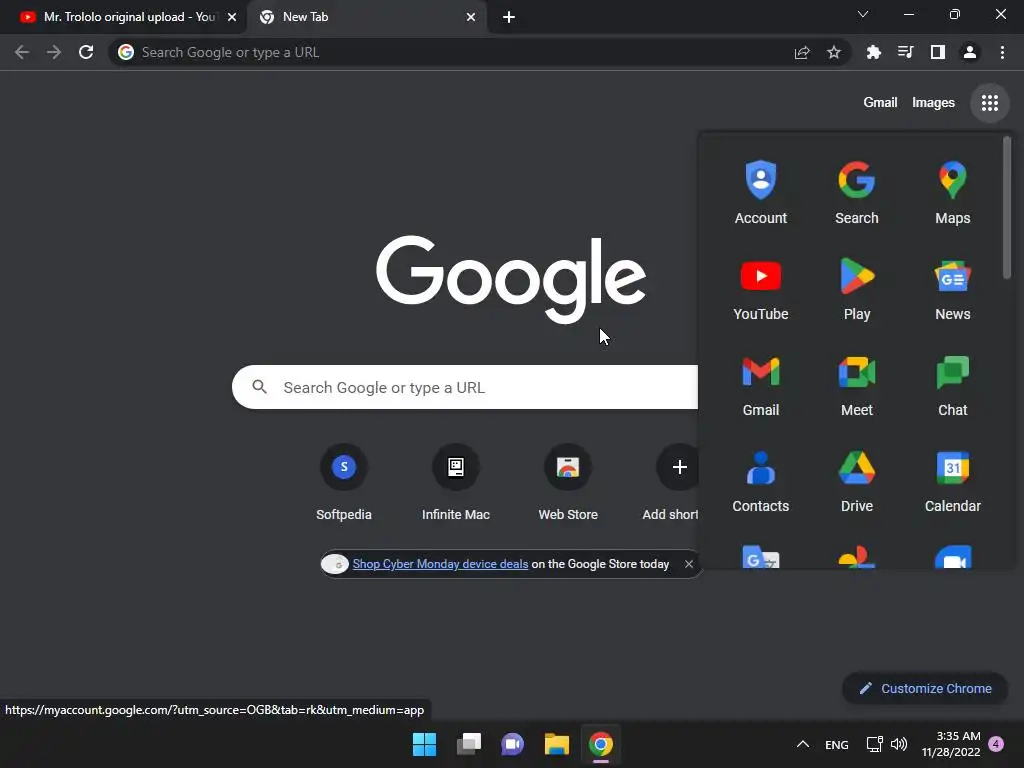Viewport: 1024px width, 768px height.
Task: Open the Infinite Mac shortcut
Action: pos(455,483)
